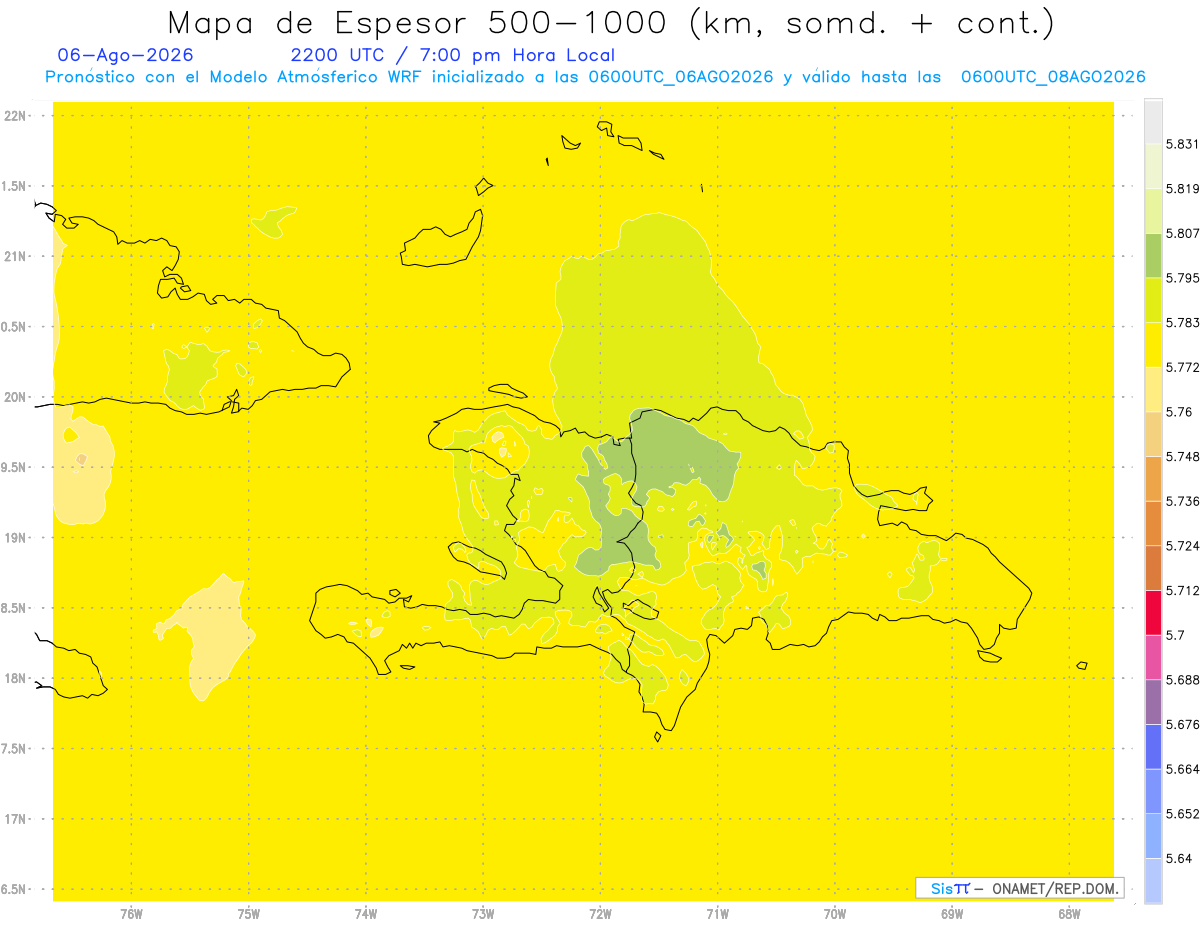Click the '2200 UTC / 7:00 pm Hora Local' text
Screen dimensions: 1200x927
[453, 55]
